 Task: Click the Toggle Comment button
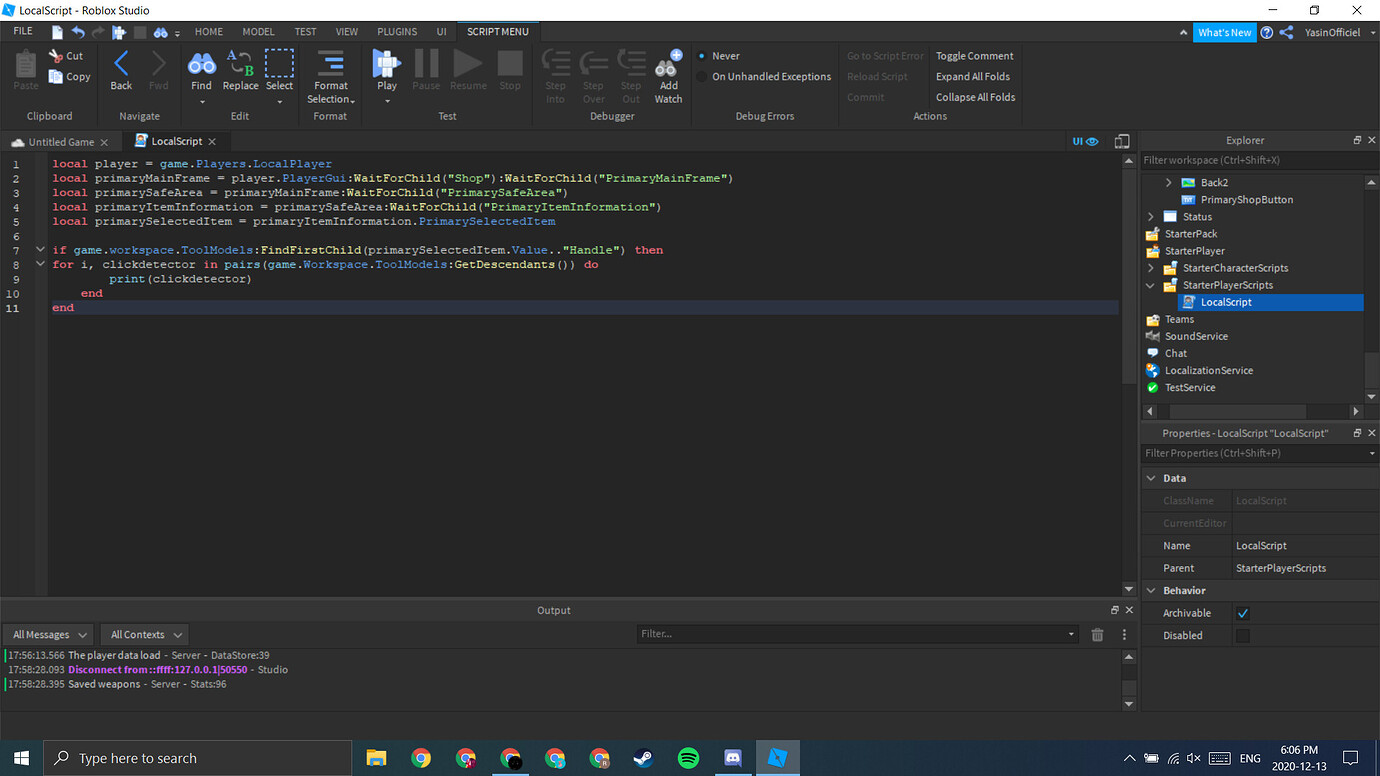click(x=974, y=55)
